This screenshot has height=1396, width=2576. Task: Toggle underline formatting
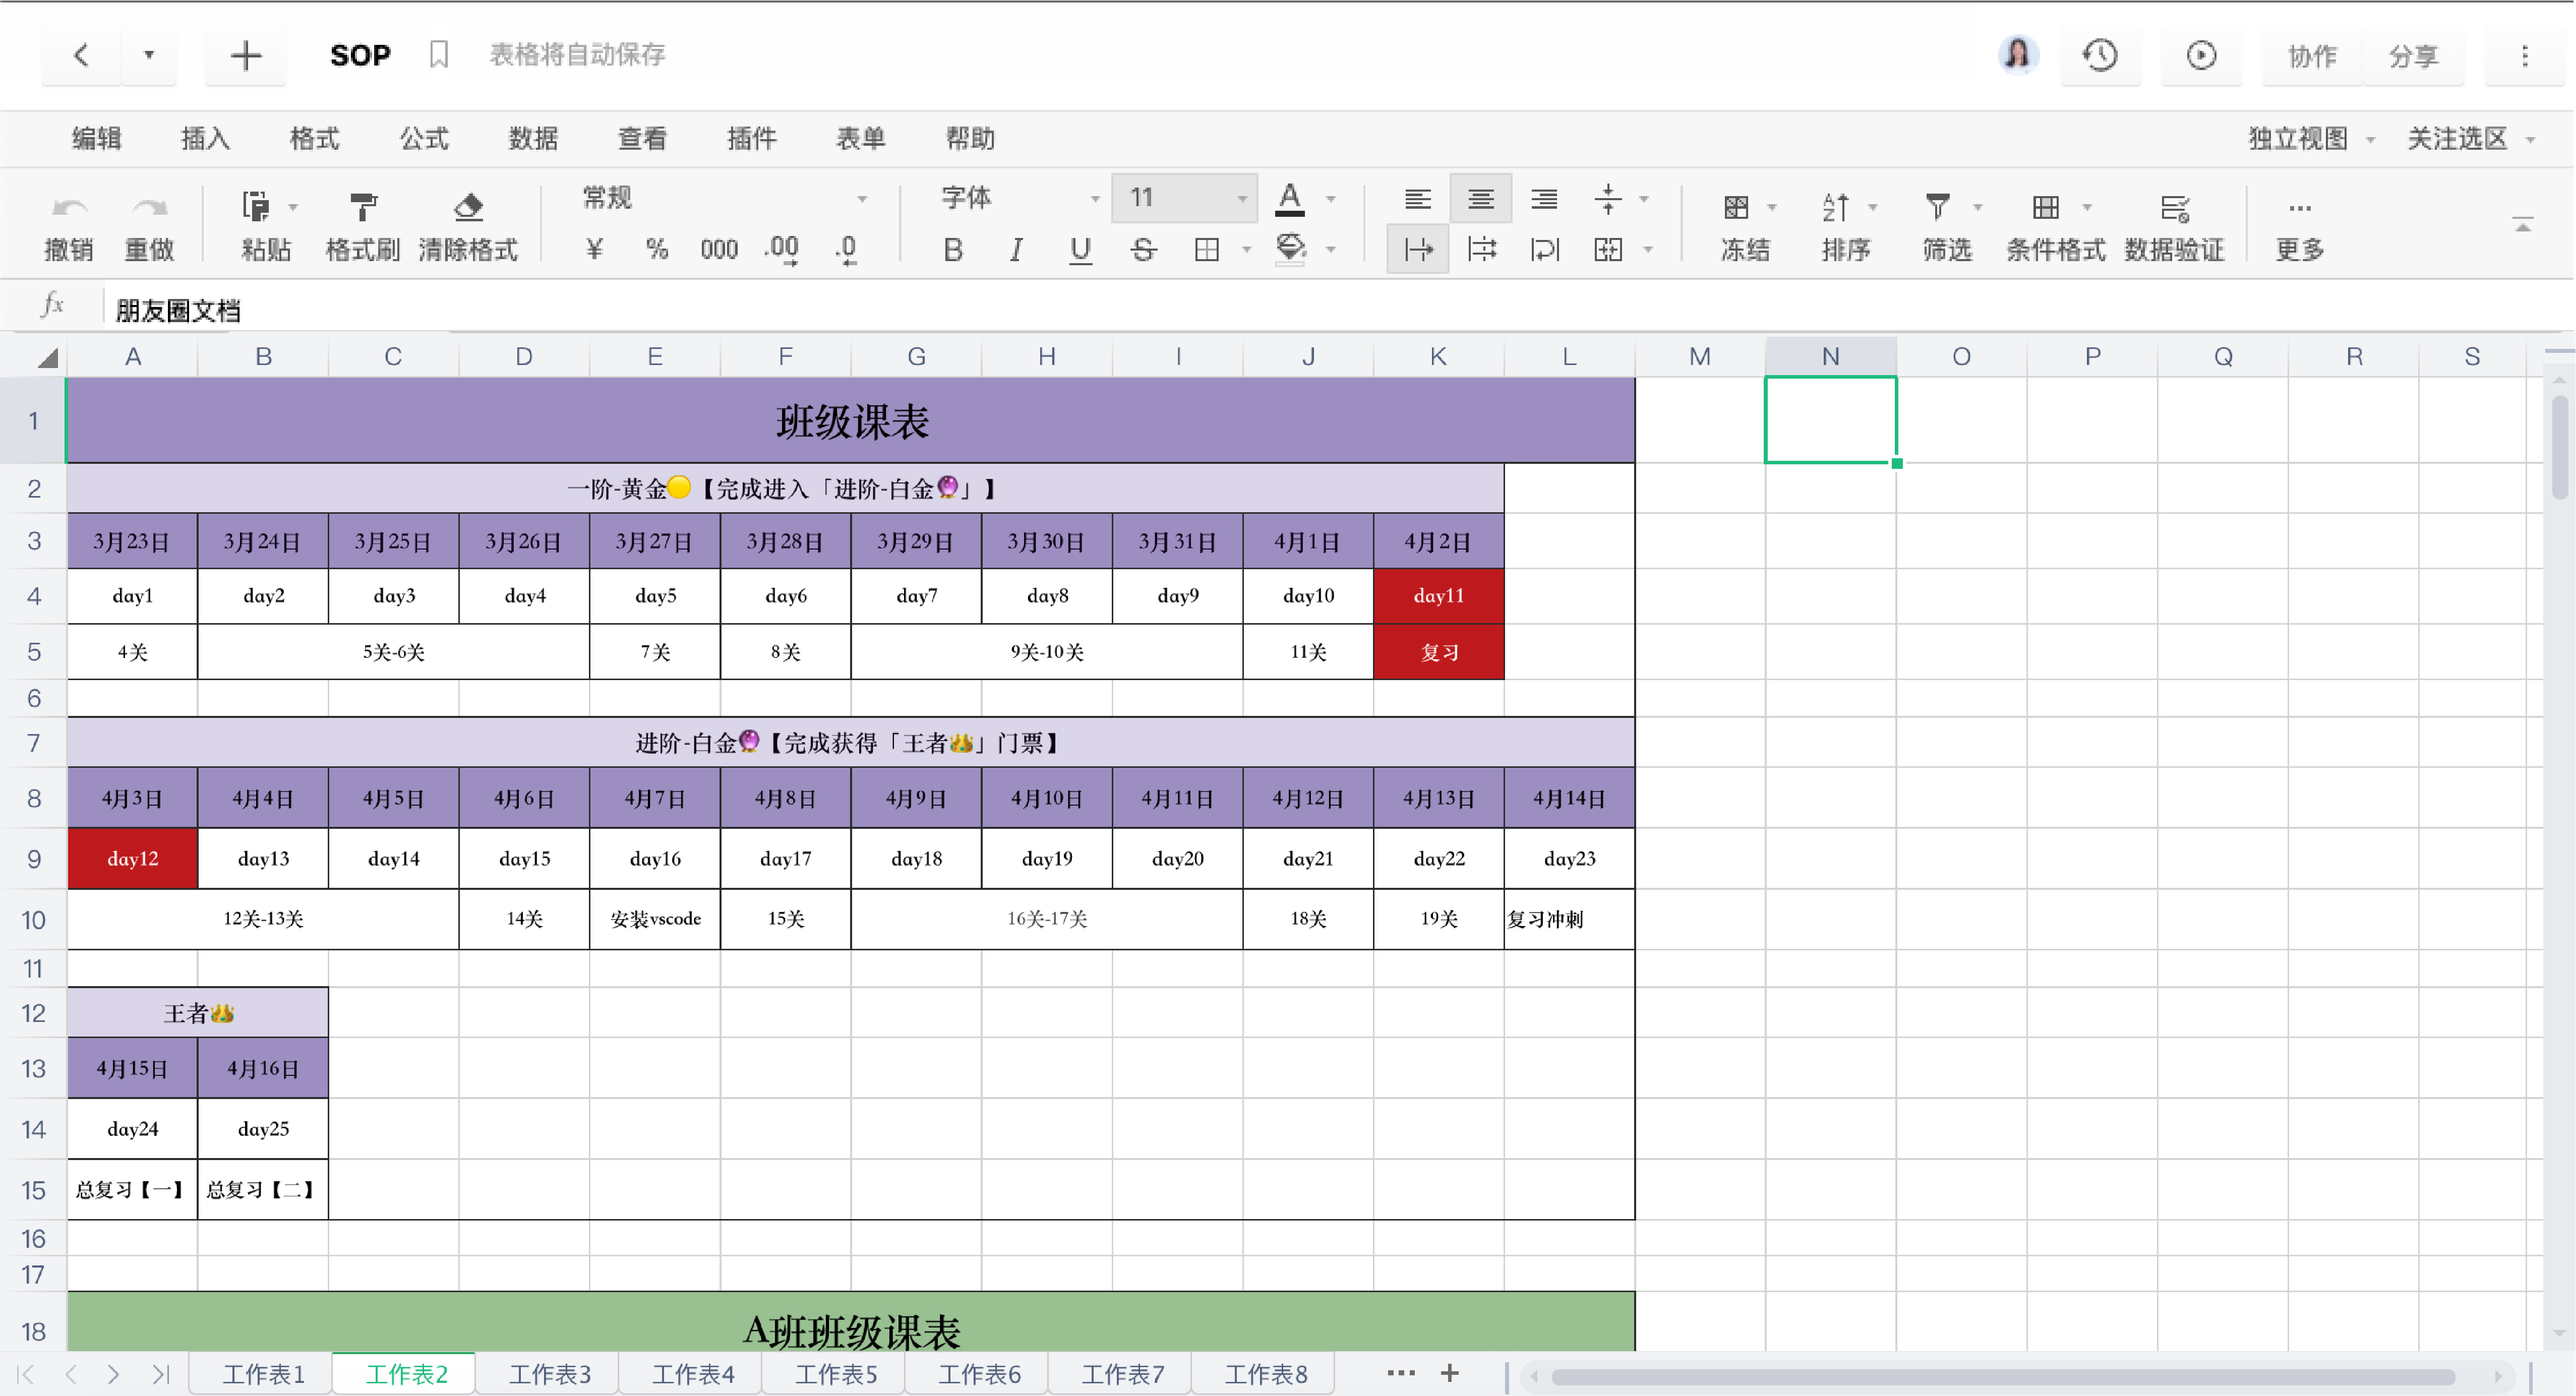pos(1080,249)
